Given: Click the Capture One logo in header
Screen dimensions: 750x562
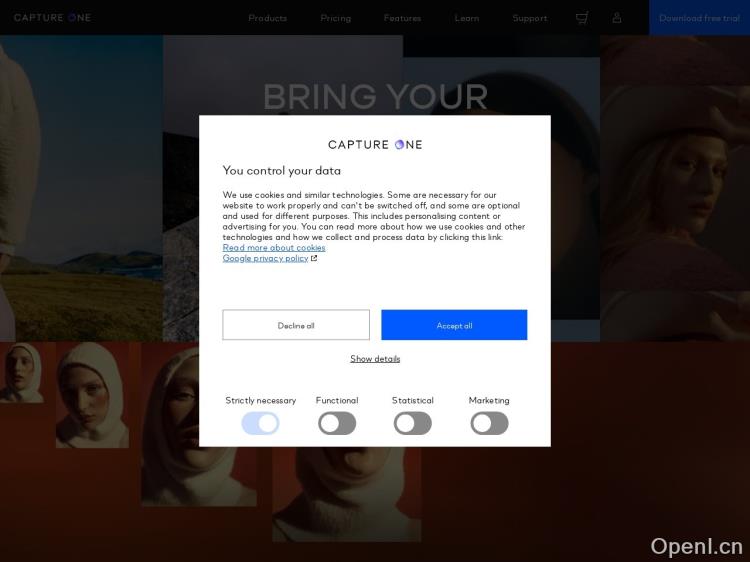Looking at the screenshot, I should [x=52, y=18].
